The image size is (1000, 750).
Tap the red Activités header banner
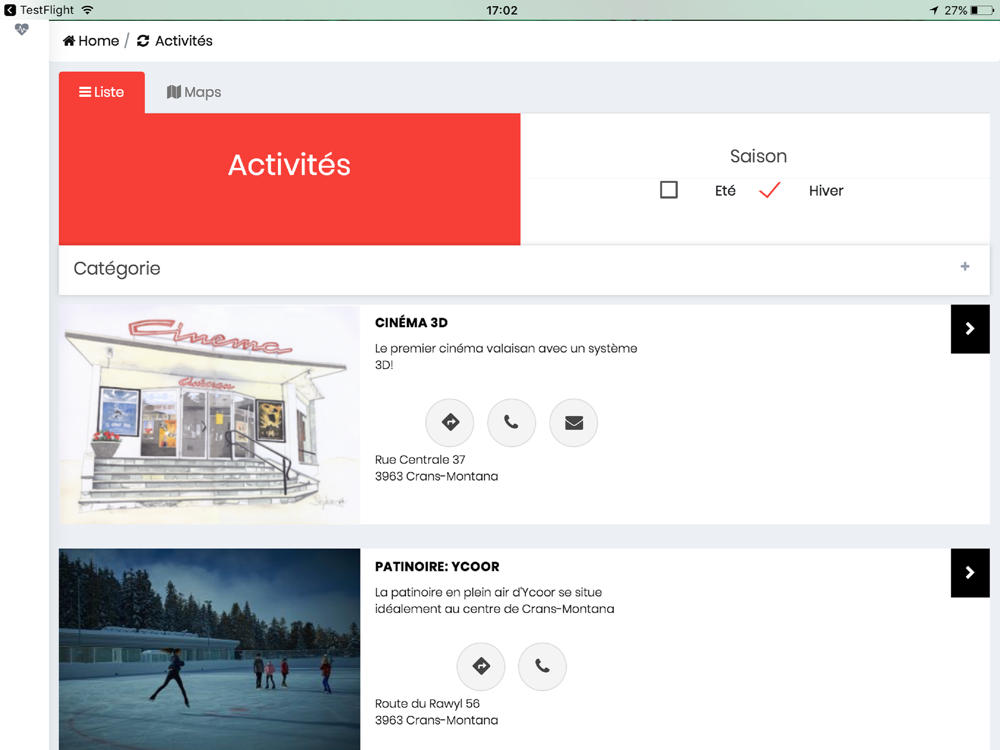coord(290,179)
